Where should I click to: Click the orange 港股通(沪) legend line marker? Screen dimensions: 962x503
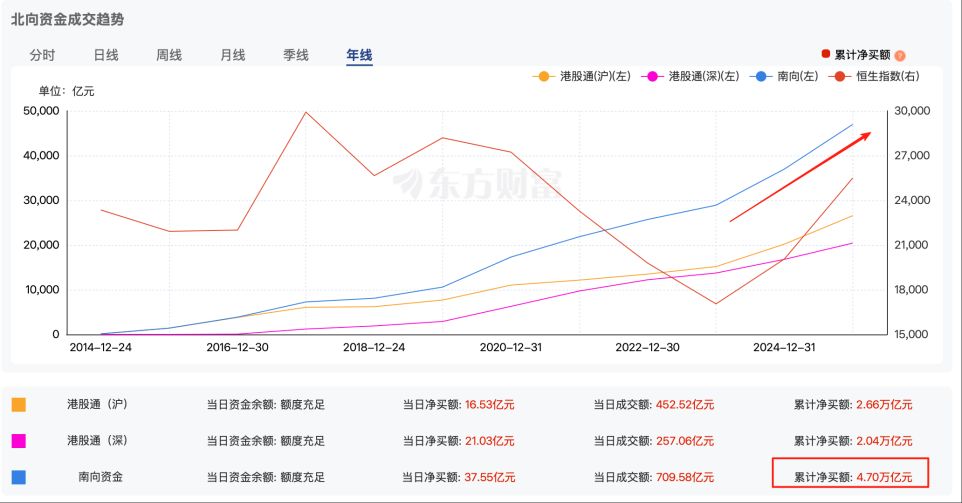click(x=544, y=76)
